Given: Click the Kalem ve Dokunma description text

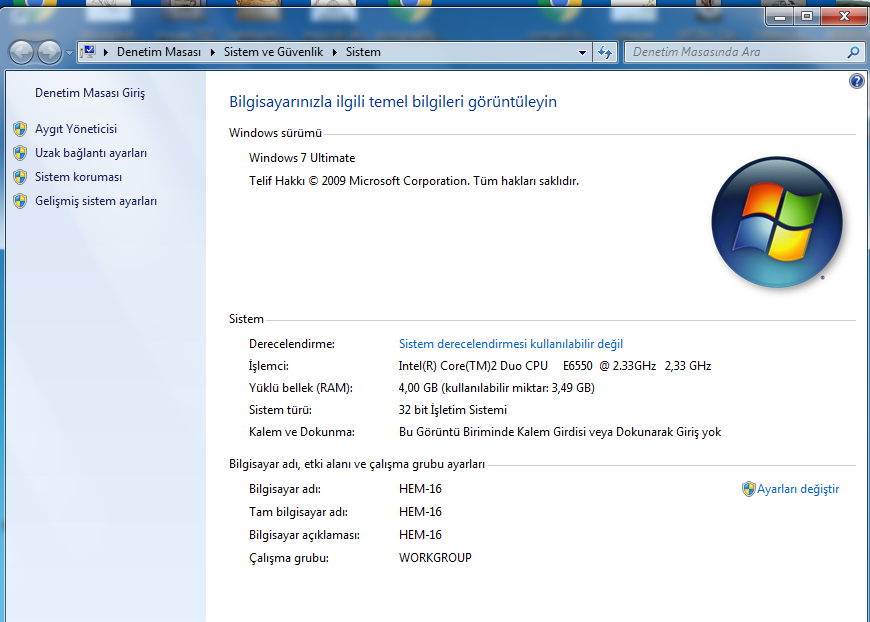Looking at the screenshot, I should coord(560,432).
